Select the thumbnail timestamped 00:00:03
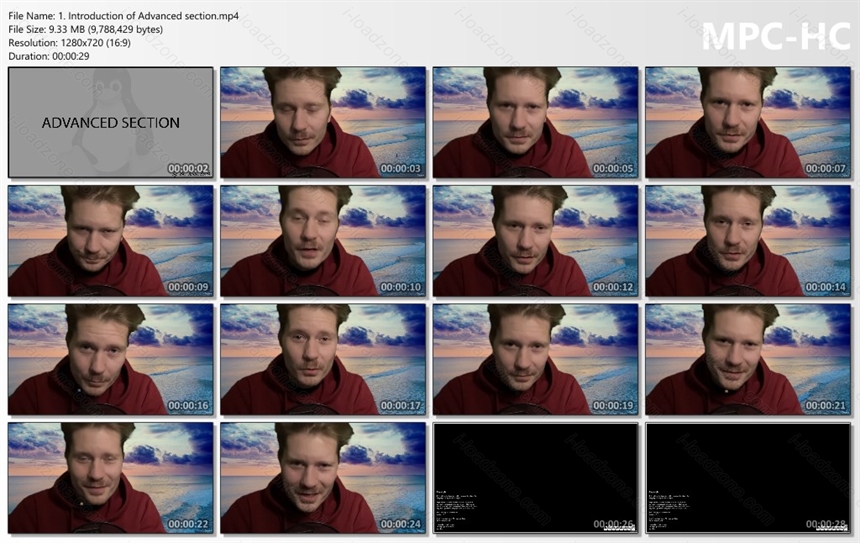The width and height of the screenshot is (860, 543). point(323,122)
